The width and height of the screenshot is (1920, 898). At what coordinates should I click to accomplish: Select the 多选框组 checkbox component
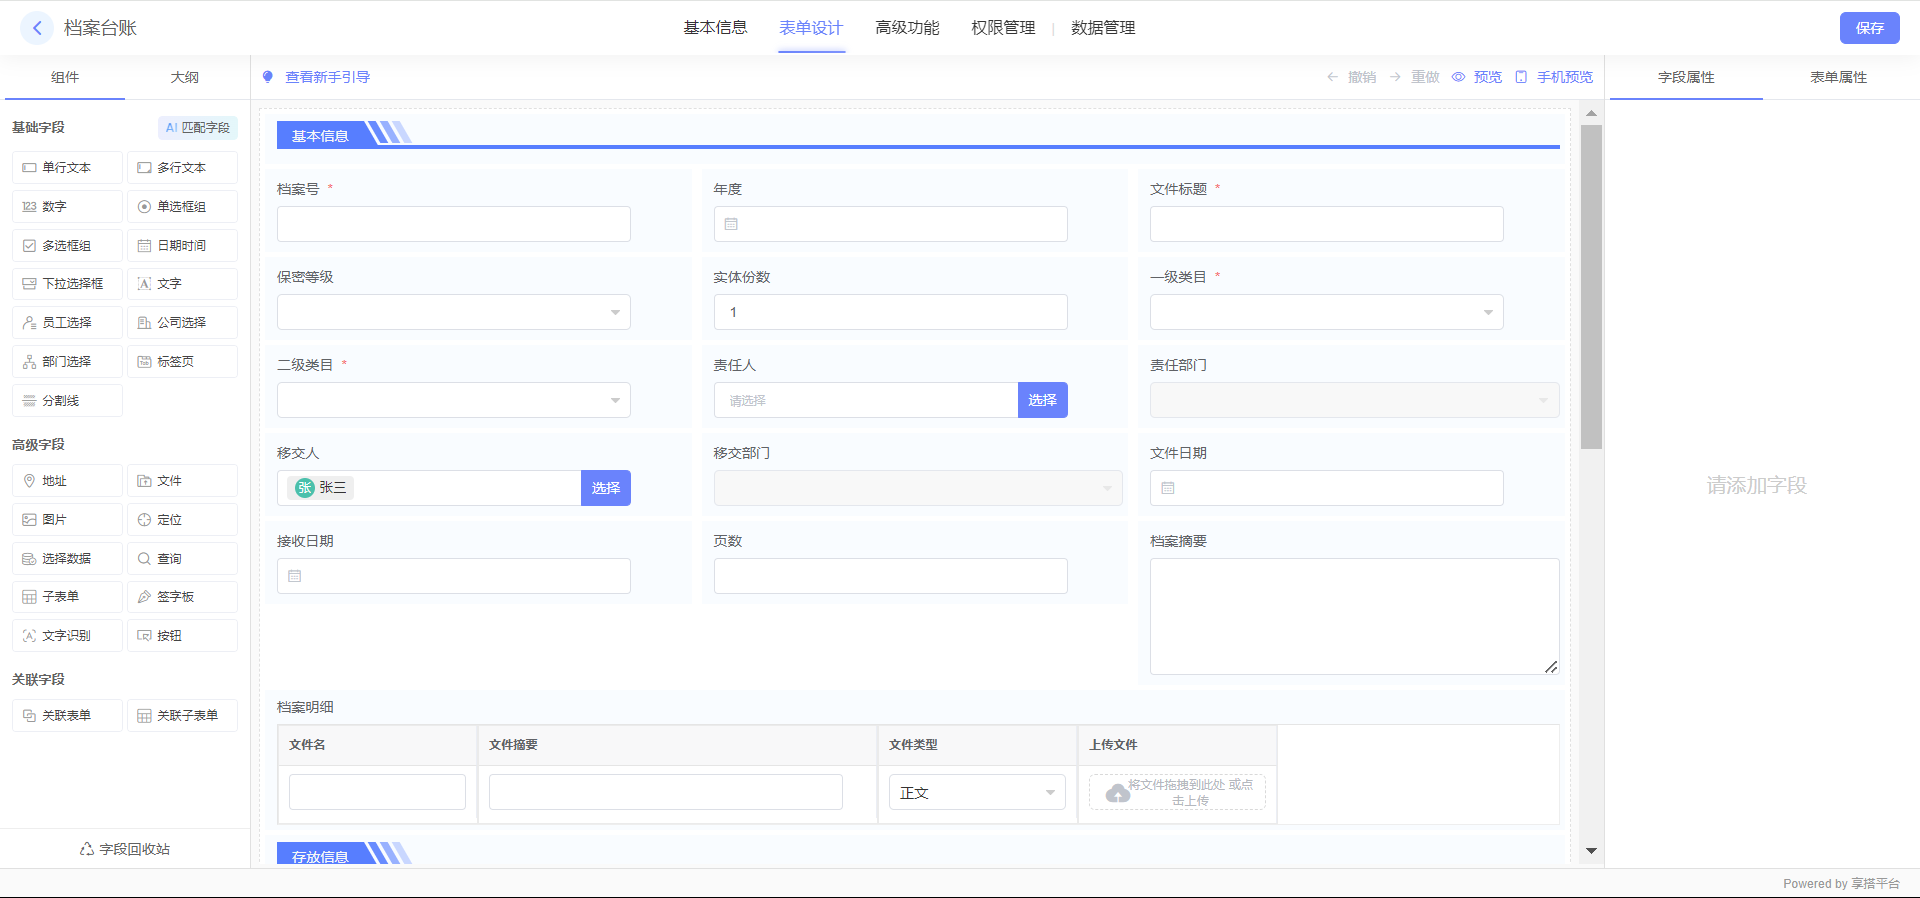point(67,246)
